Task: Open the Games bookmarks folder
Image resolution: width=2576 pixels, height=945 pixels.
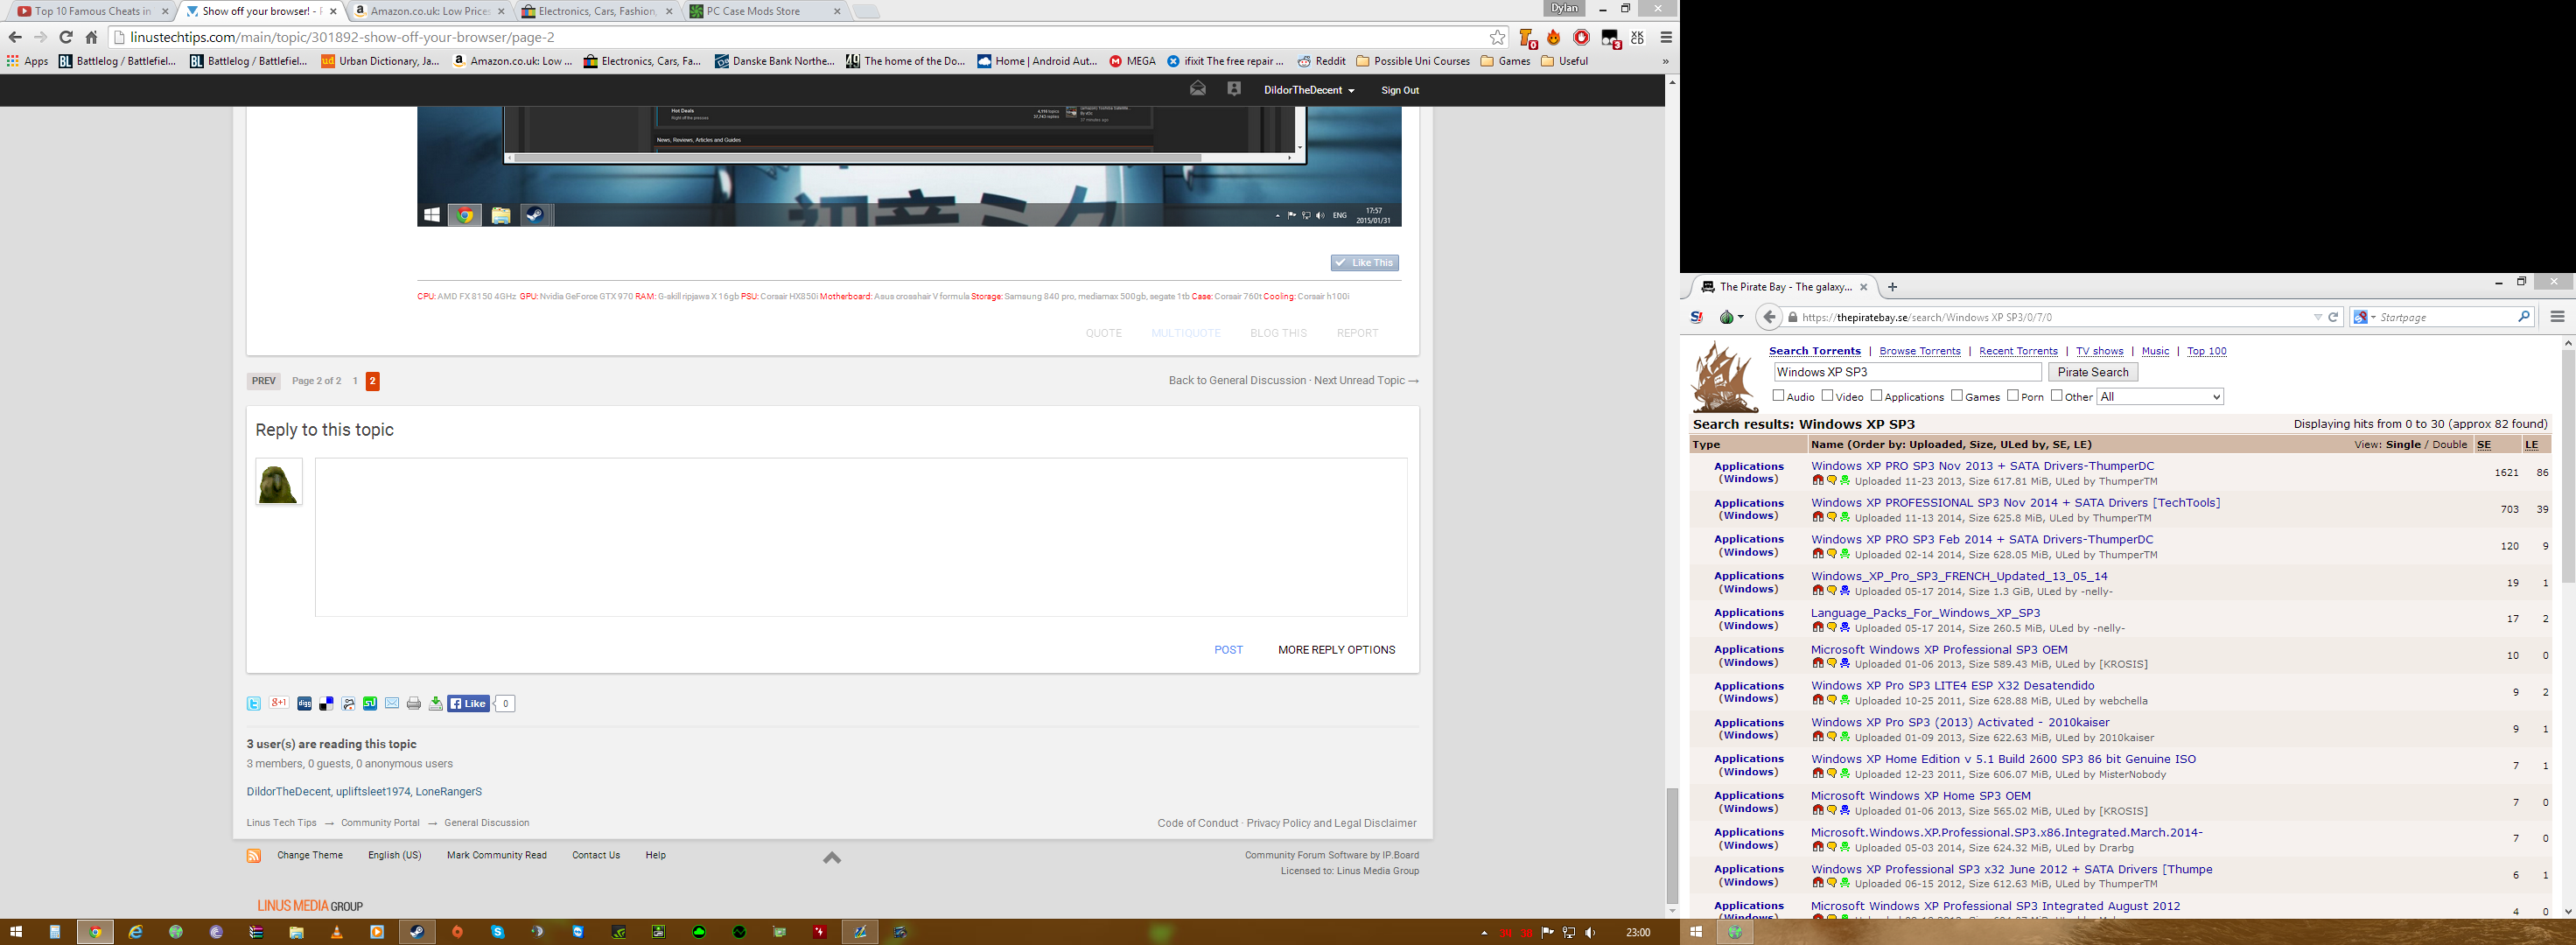Action: [x=1506, y=61]
